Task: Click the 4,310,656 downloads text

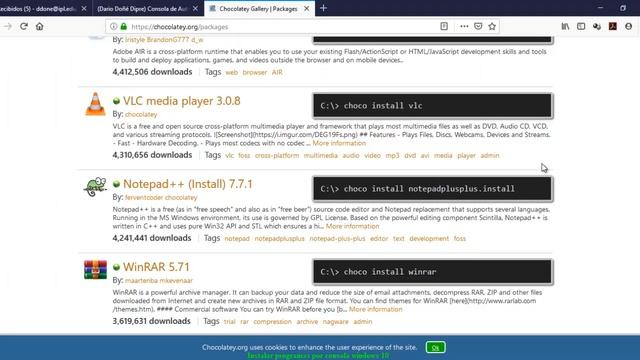Action: (x=152, y=155)
